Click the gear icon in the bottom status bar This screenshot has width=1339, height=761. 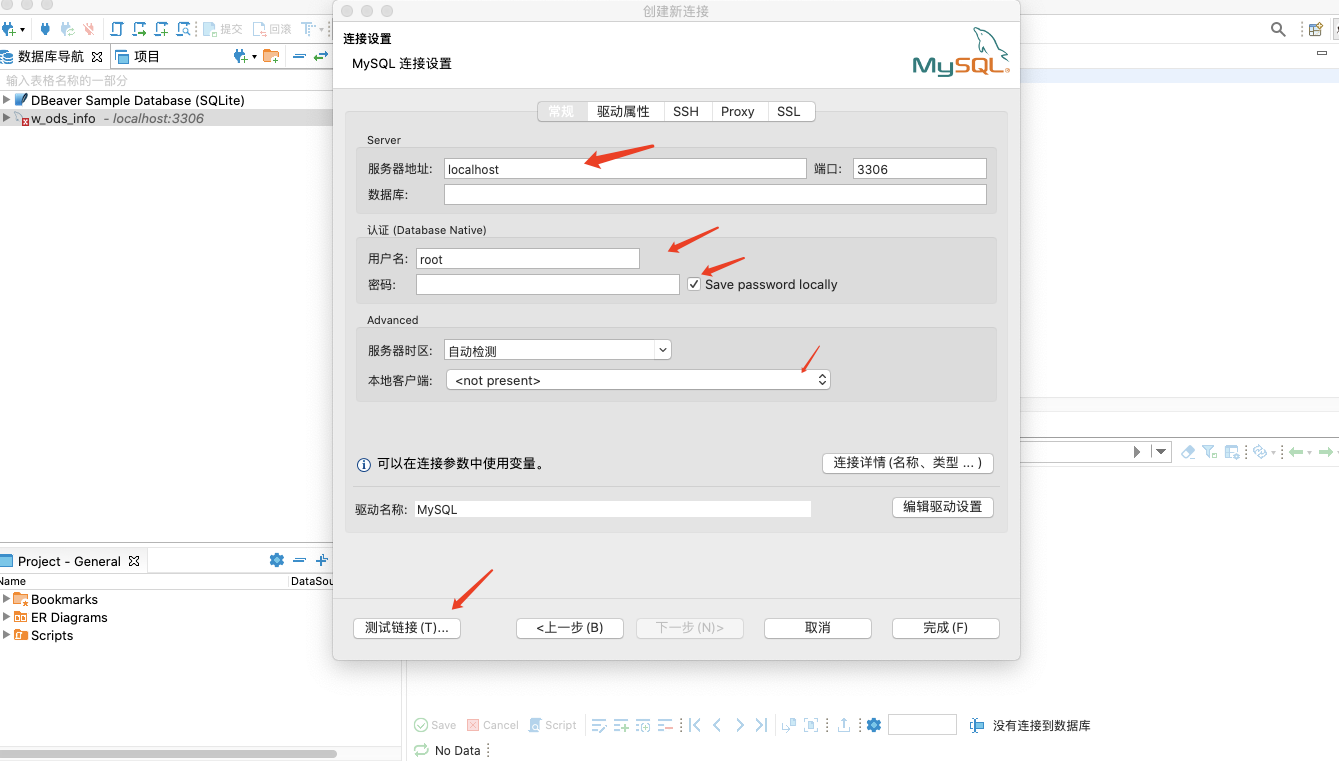tap(873, 724)
